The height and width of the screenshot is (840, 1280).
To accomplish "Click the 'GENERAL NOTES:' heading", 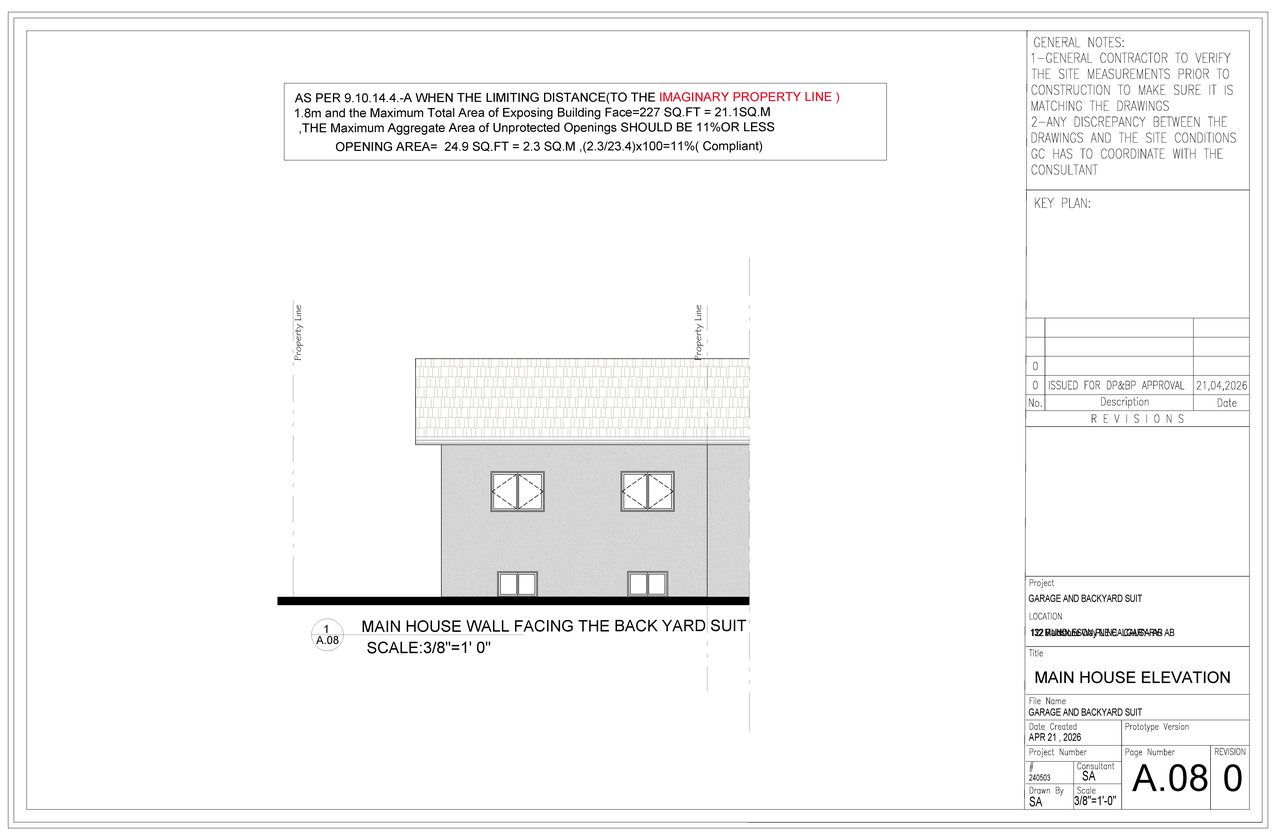I will (x=1078, y=42).
